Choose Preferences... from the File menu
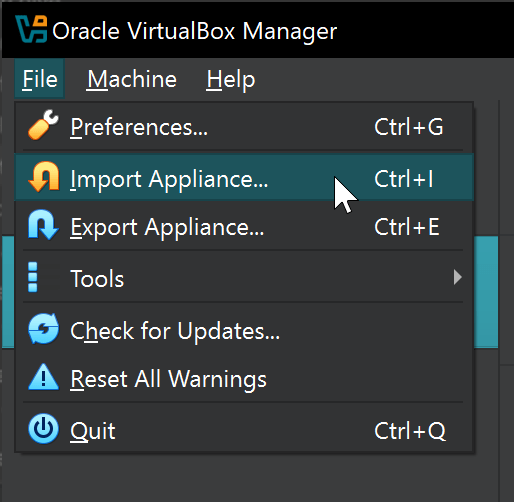The width and height of the screenshot is (514, 502). [x=244, y=127]
